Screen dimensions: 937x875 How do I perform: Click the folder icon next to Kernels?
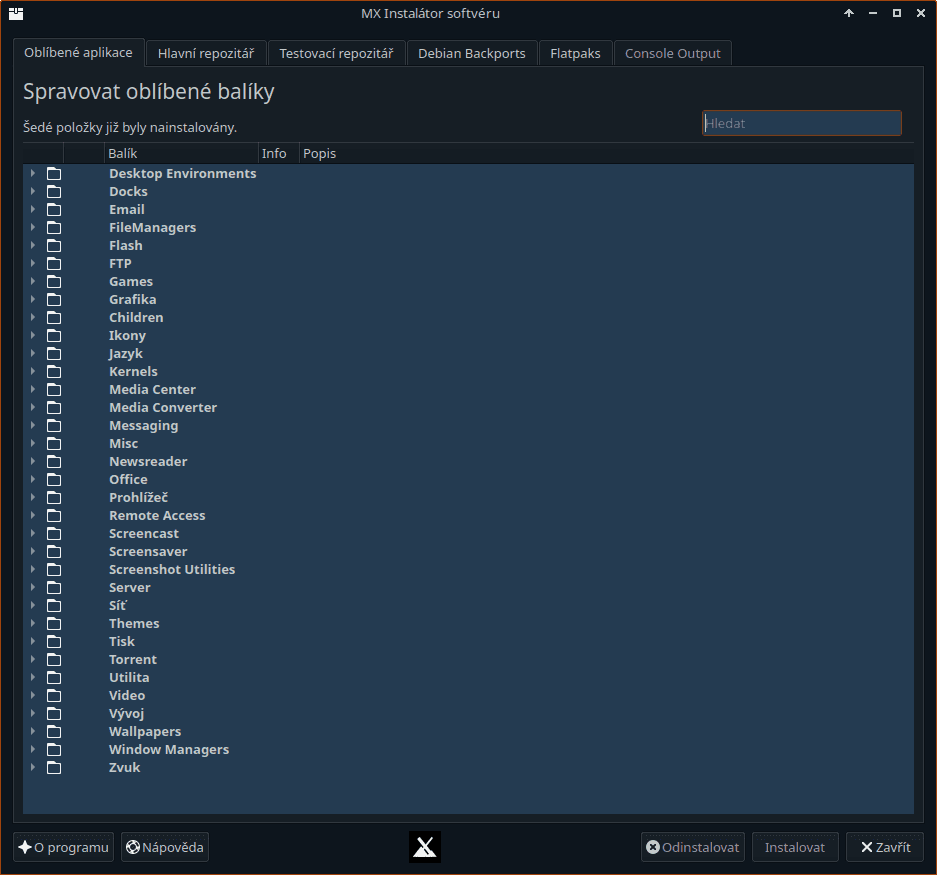tap(53, 371)
